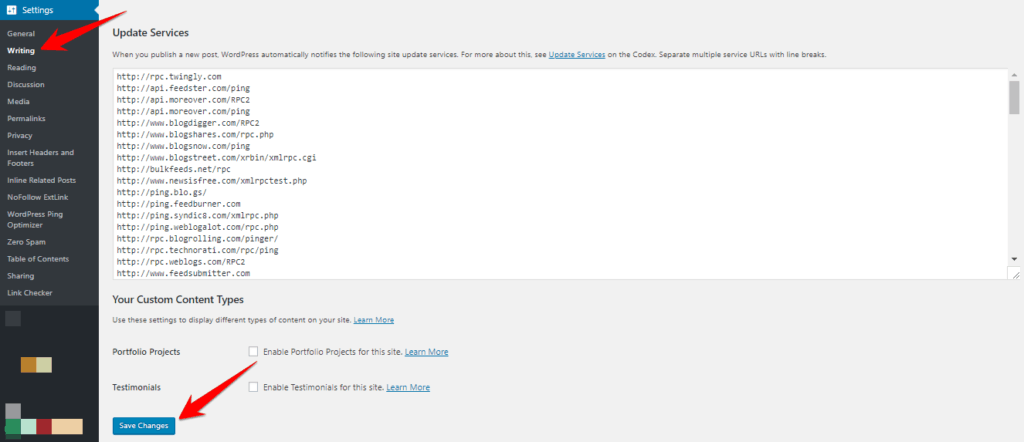Open Learn More for Testimonials
The width and height of the screenshot is (1024, 442).
pos(408,387)
